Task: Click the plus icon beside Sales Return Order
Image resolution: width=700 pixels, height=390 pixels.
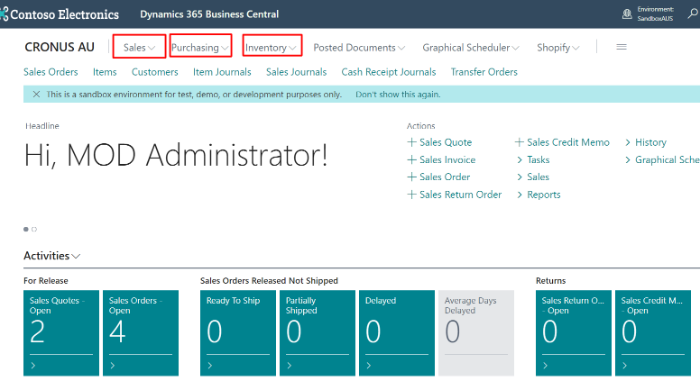Action: click(x=412, y=195)
